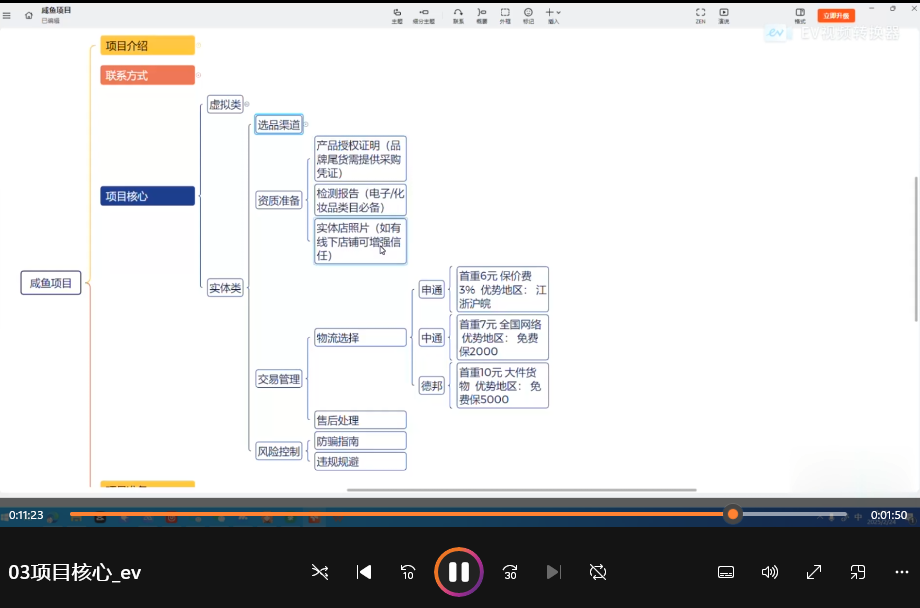Image resolution: width=920 pixels, height=608 pixels.
Task: Go to the previous track
Action: [364, 572]
